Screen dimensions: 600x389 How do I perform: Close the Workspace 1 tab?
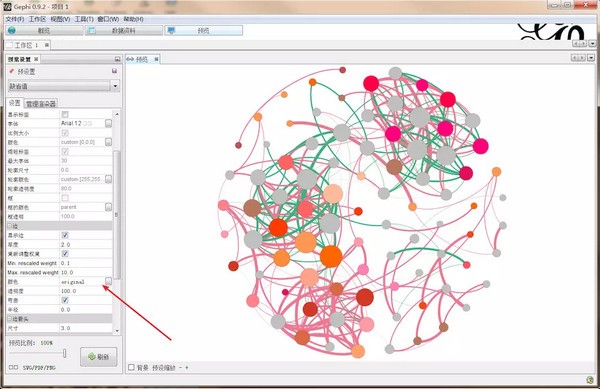(x=47, y=45)
